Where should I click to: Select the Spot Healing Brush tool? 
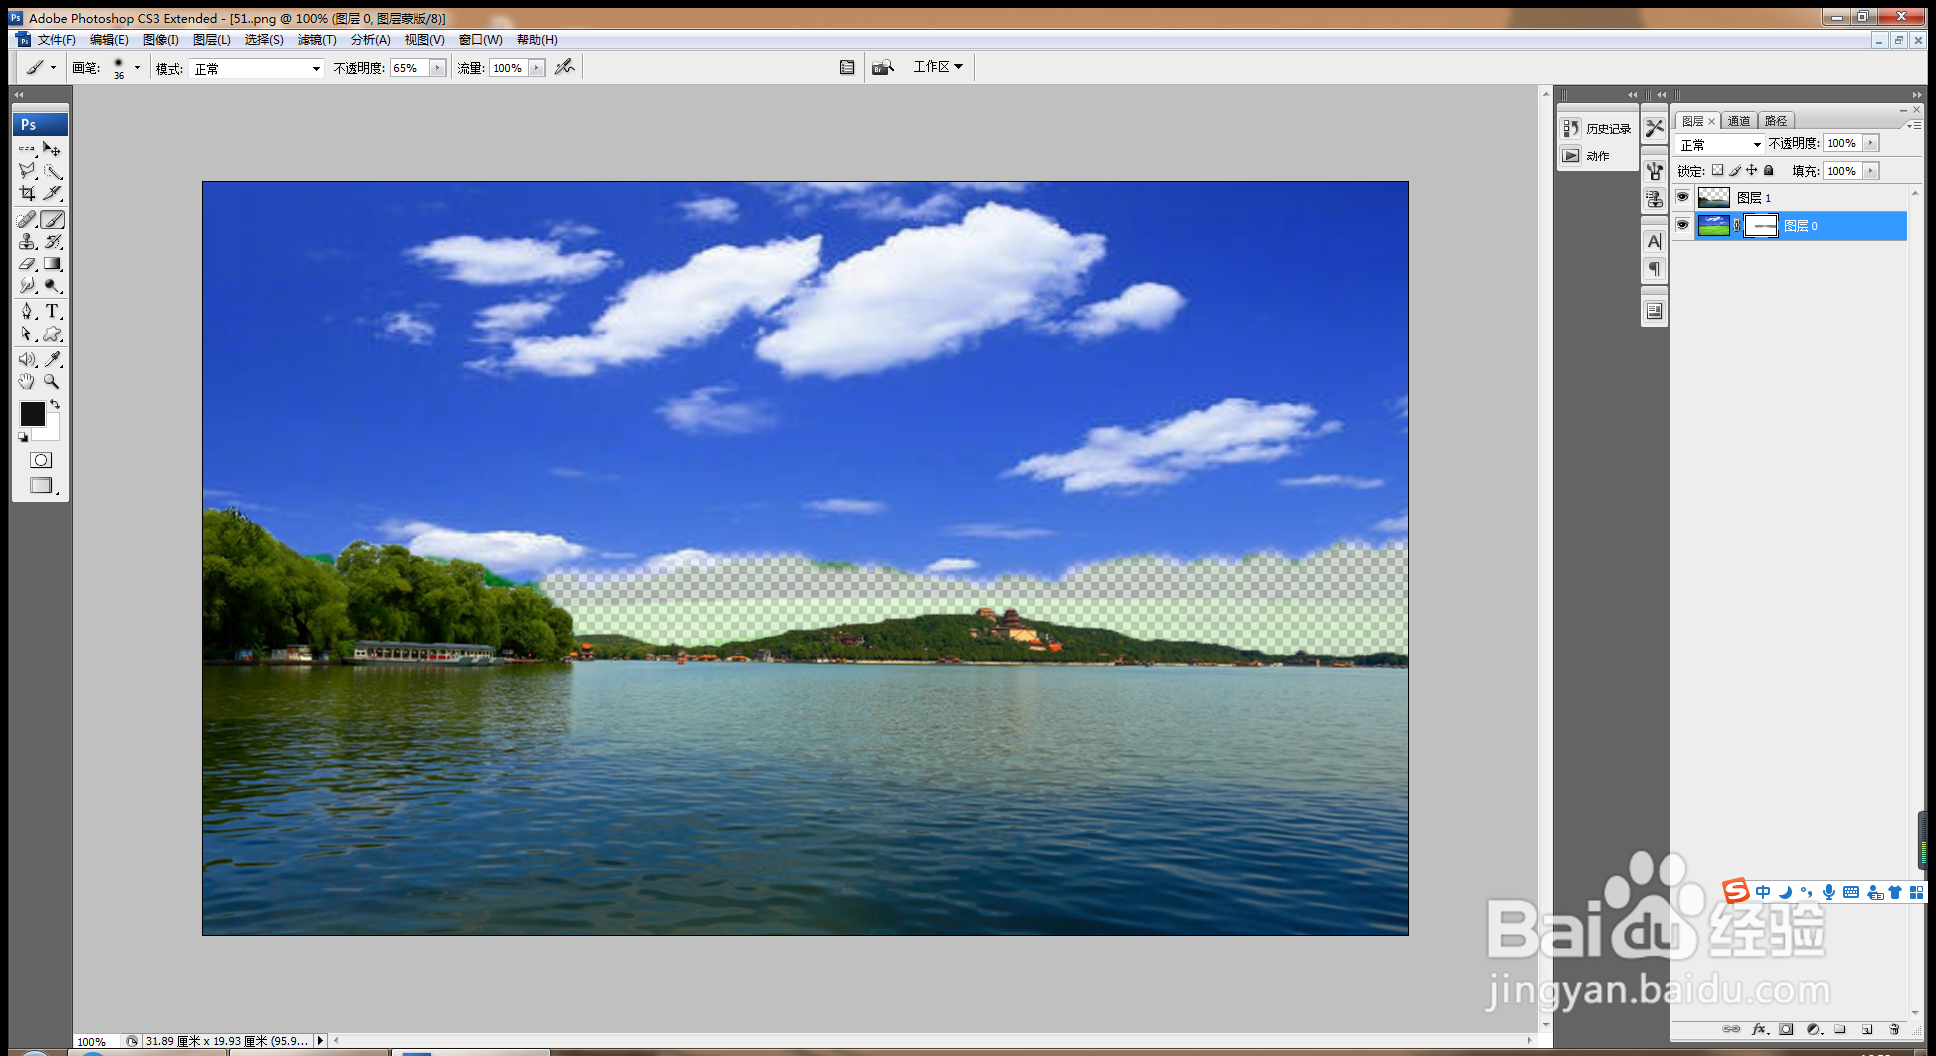pos(27,220)
